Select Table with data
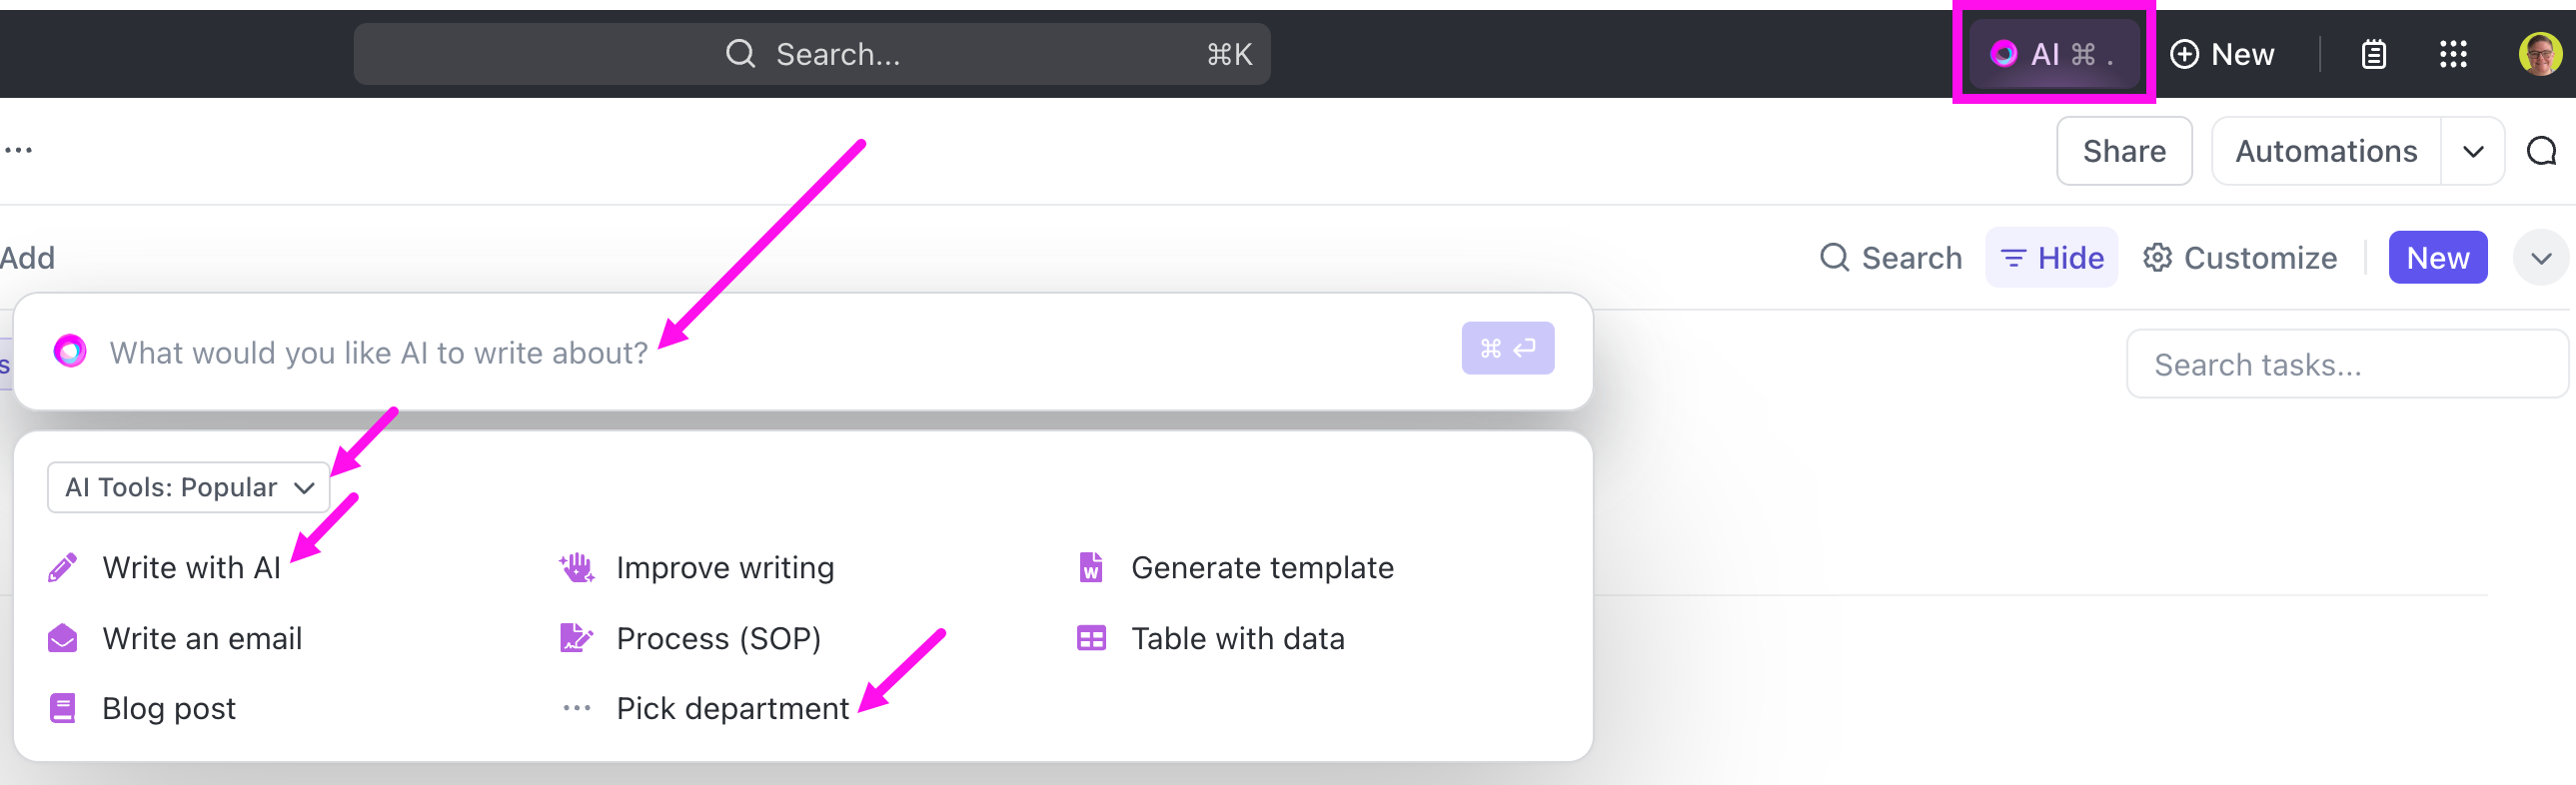The width and height of the screenshot is (2576, 785). 1237,638
